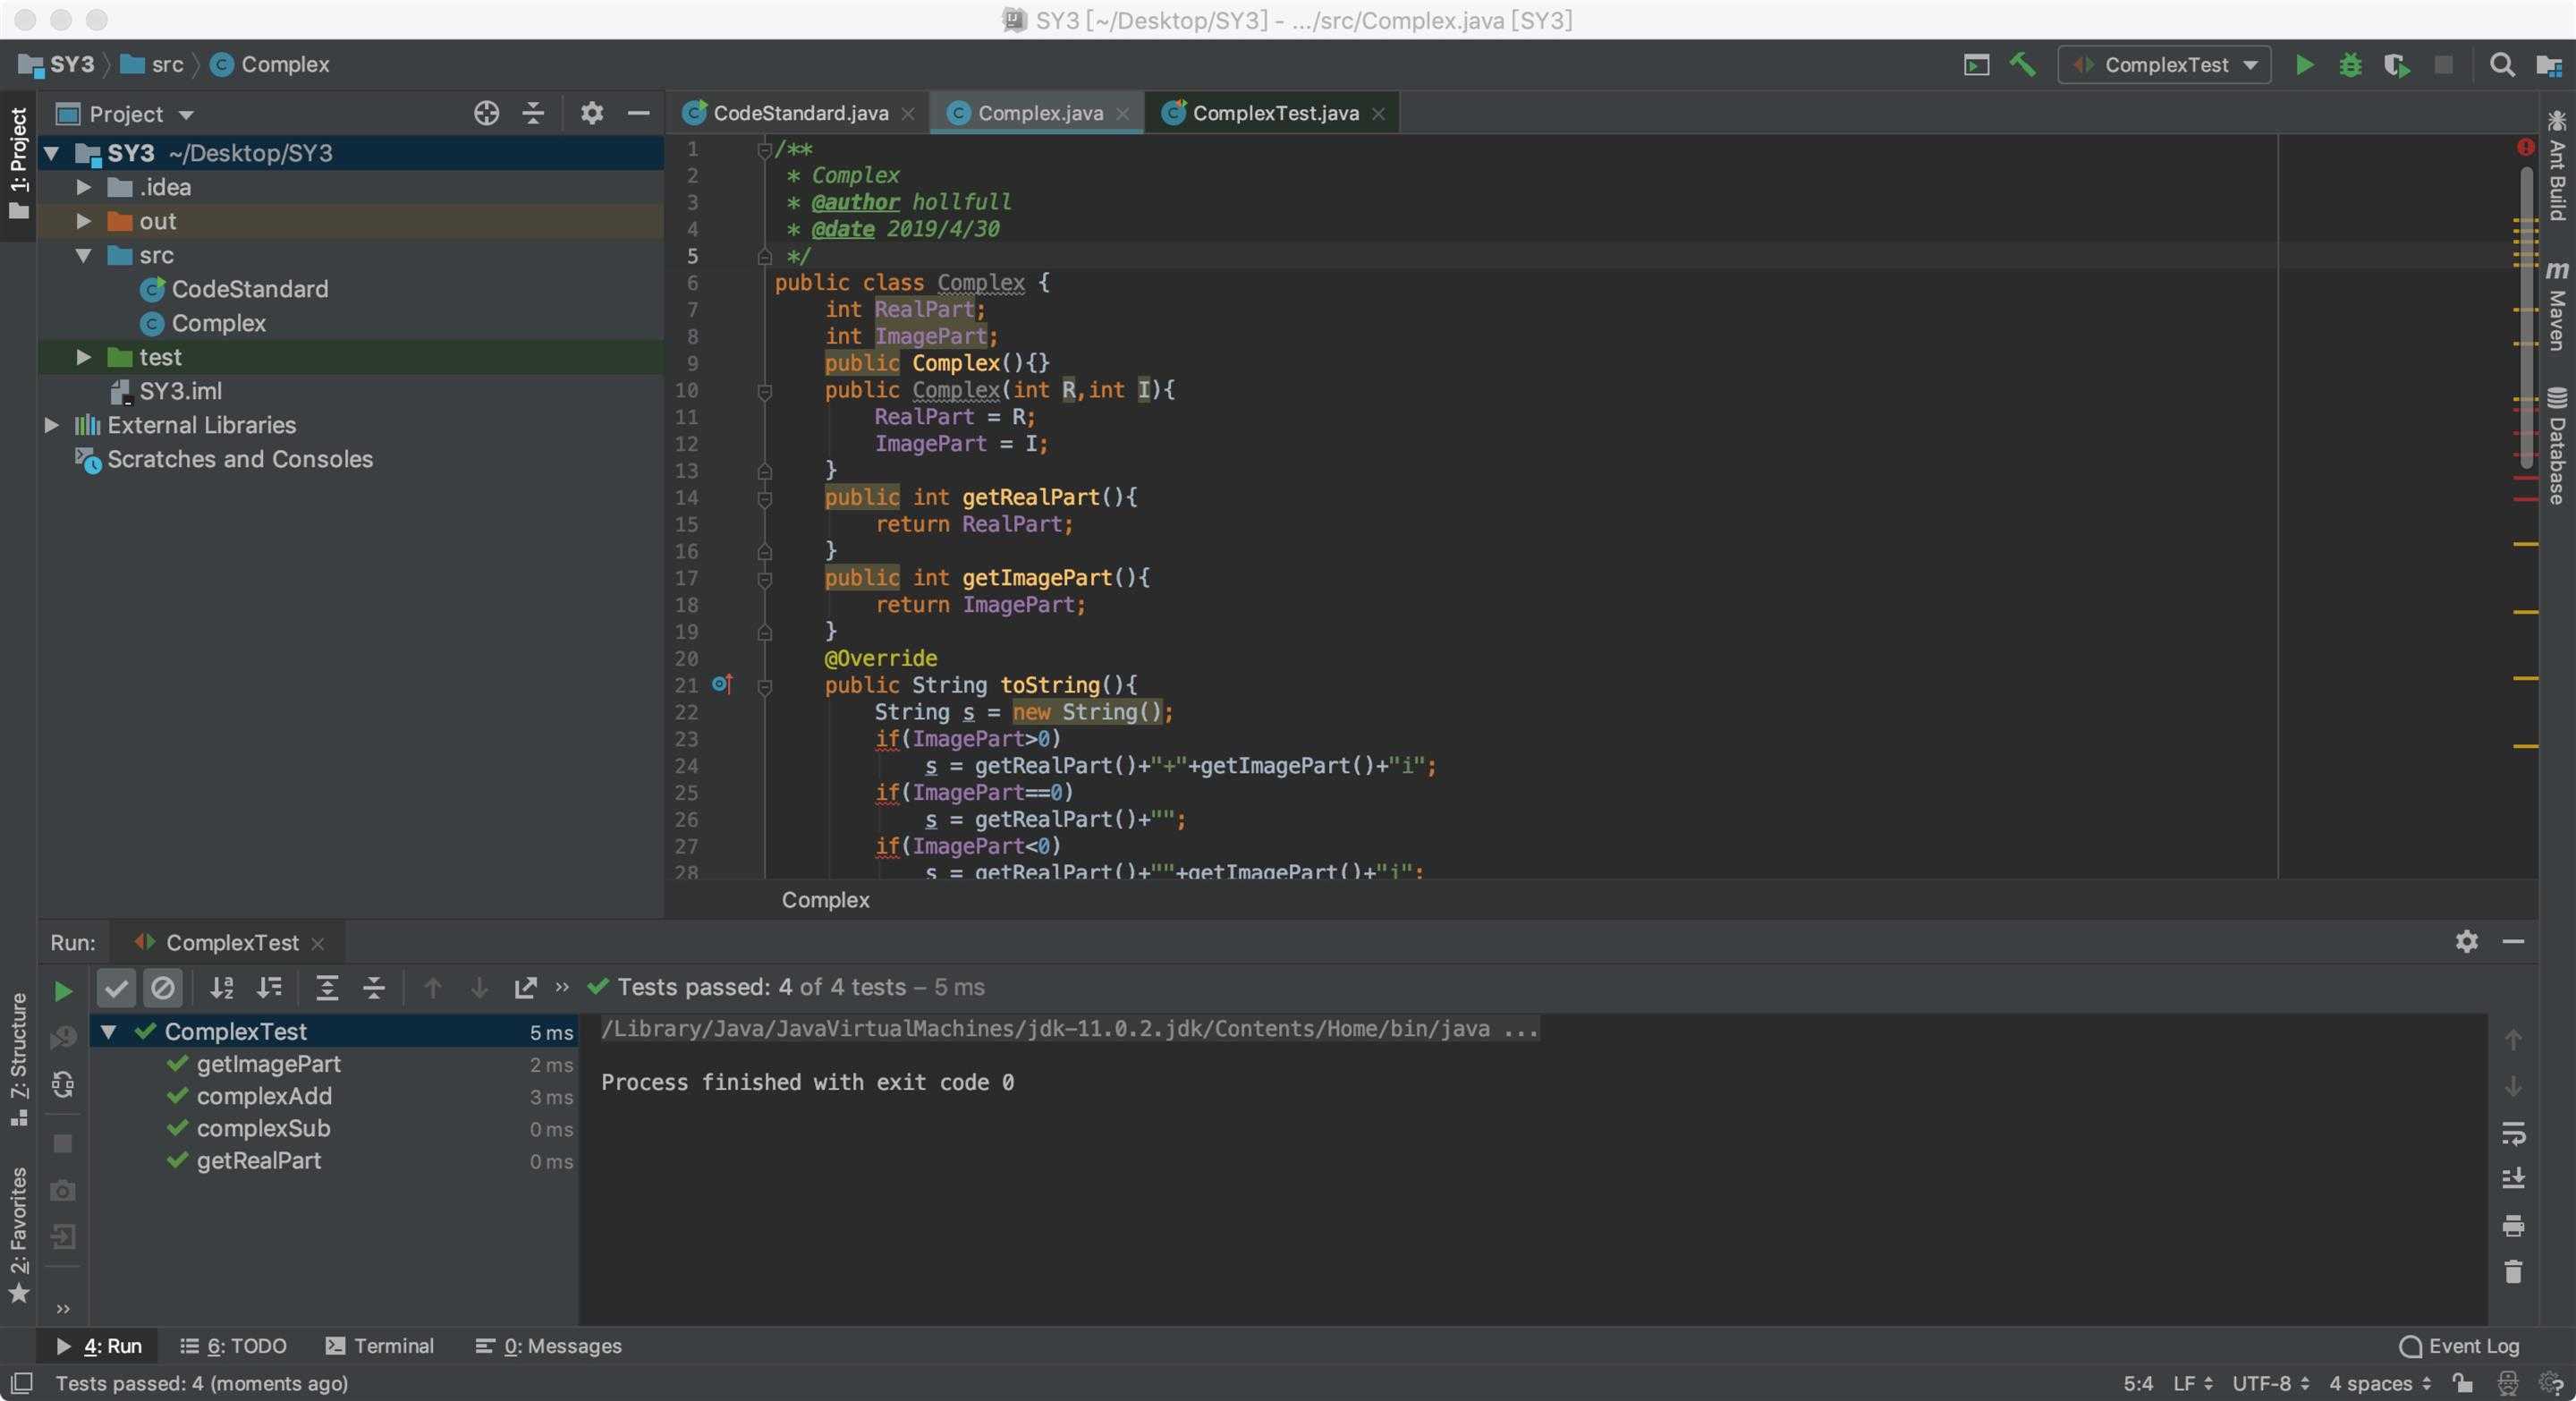Build project using the hammer icon

tap(2022, 65)
